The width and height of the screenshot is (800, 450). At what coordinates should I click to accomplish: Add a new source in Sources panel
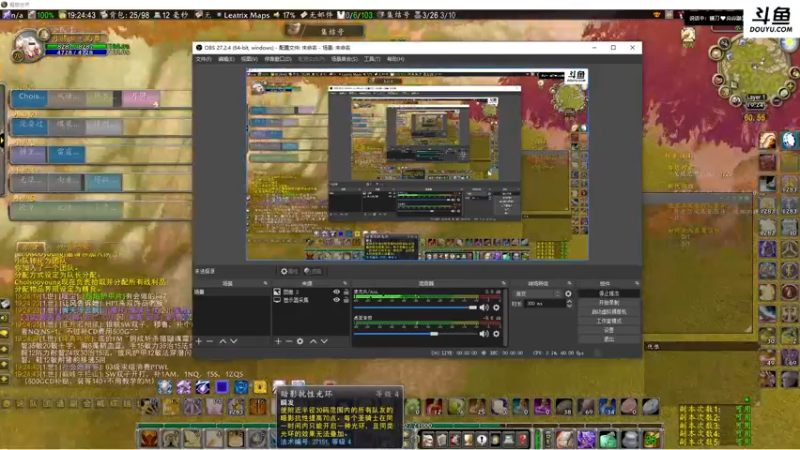(x=278, y=341)
